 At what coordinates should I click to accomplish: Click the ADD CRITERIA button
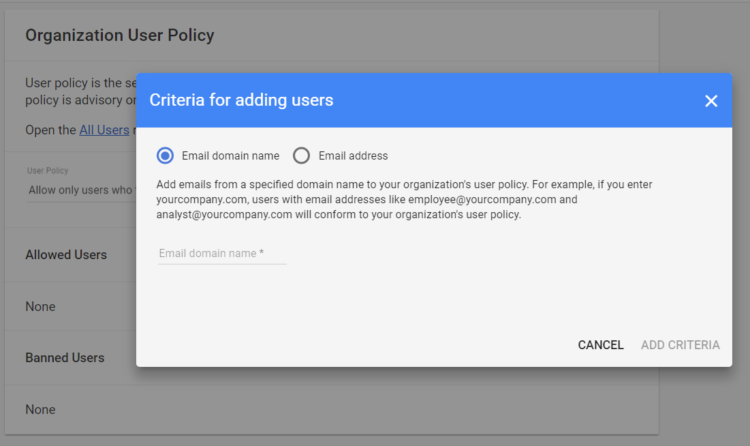[x=680, y=345]
